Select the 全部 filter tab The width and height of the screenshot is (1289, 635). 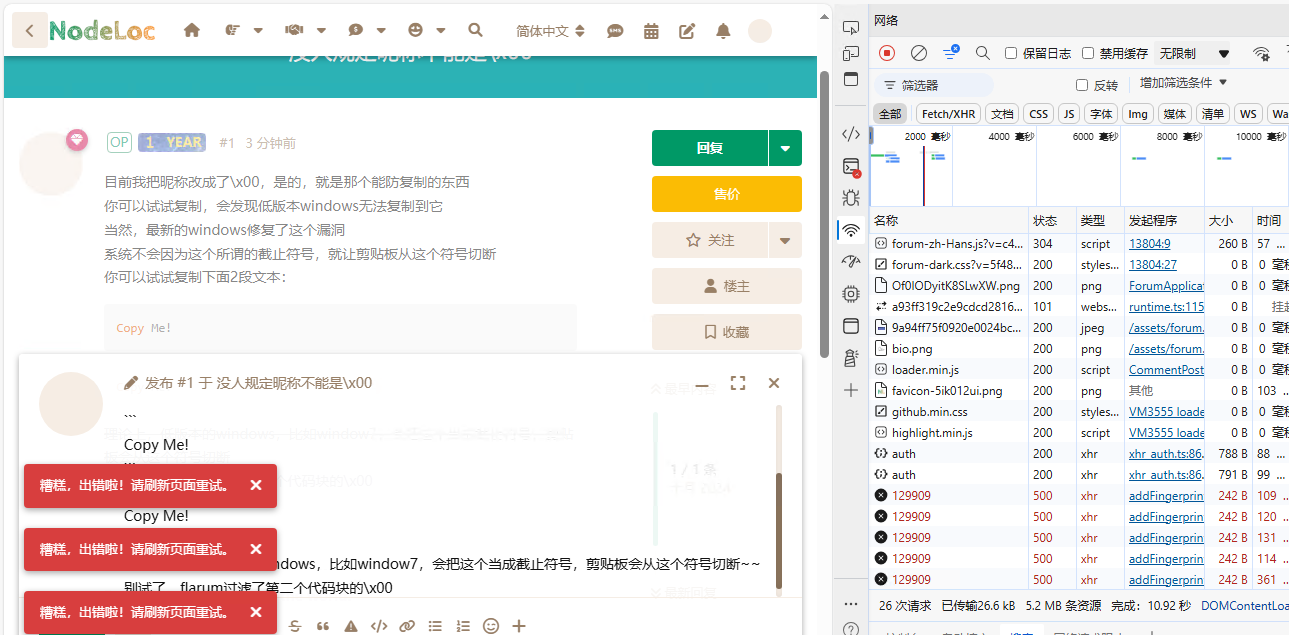(890, 114)
